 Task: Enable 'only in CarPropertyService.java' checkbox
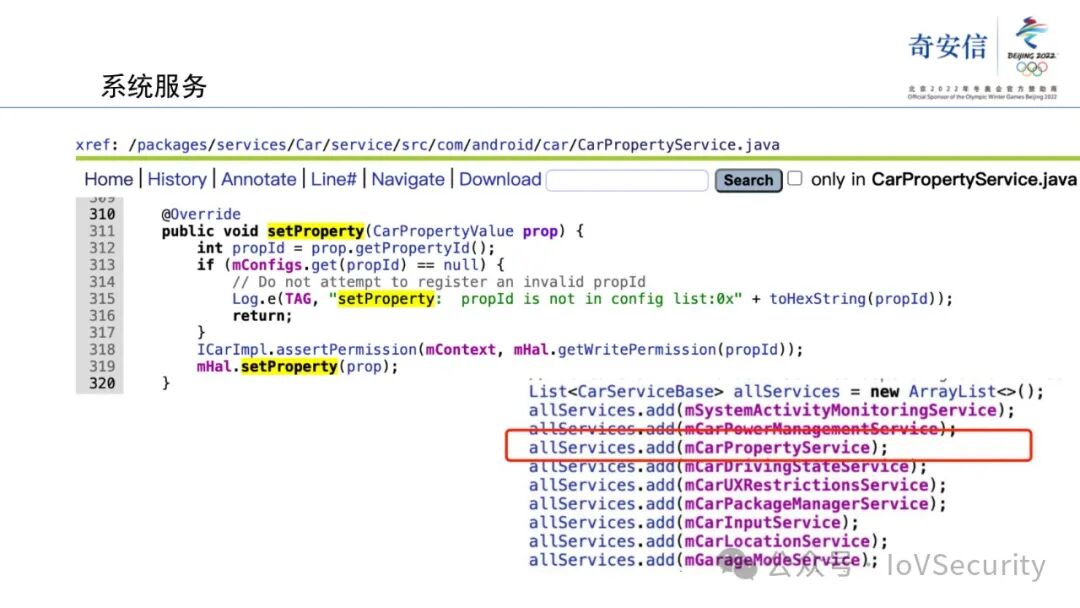[795, 178]
